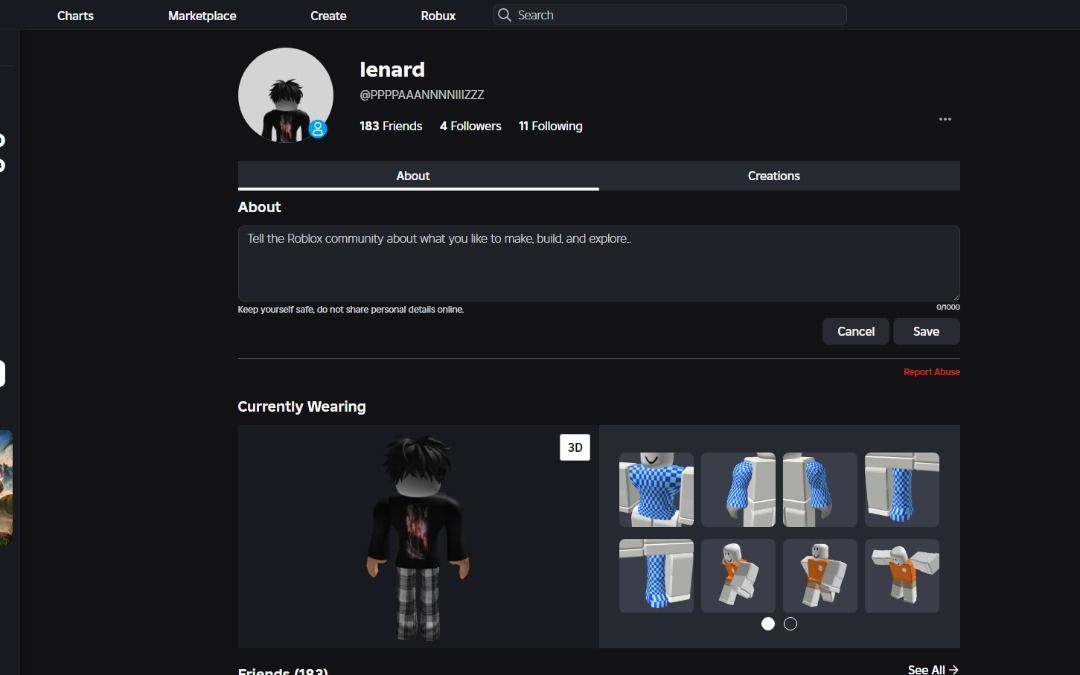Click the Save button
1080x675 pixels.
(926, 332)
